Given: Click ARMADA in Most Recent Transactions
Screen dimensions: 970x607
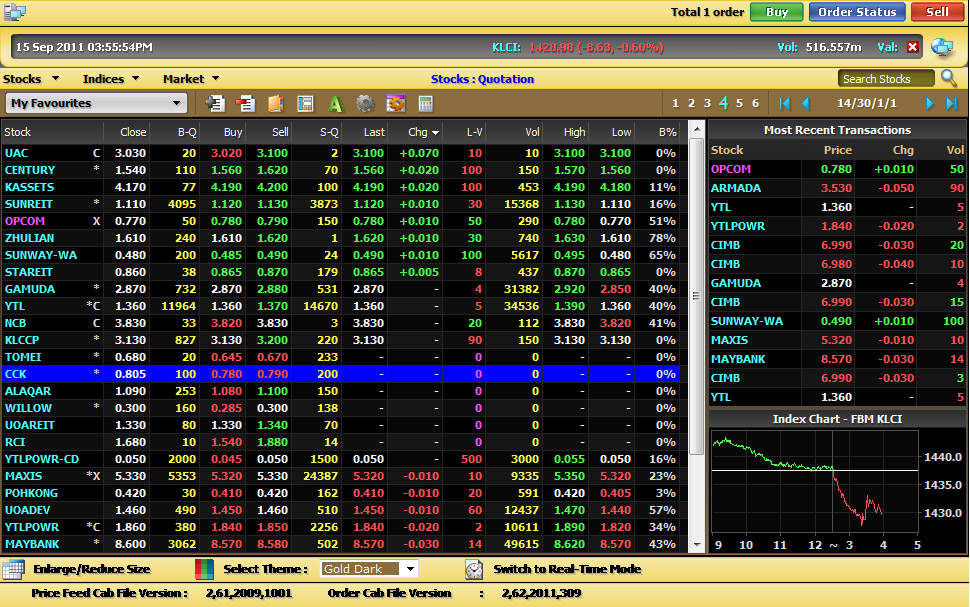Looking at the screenshot, I should point(736,188).
